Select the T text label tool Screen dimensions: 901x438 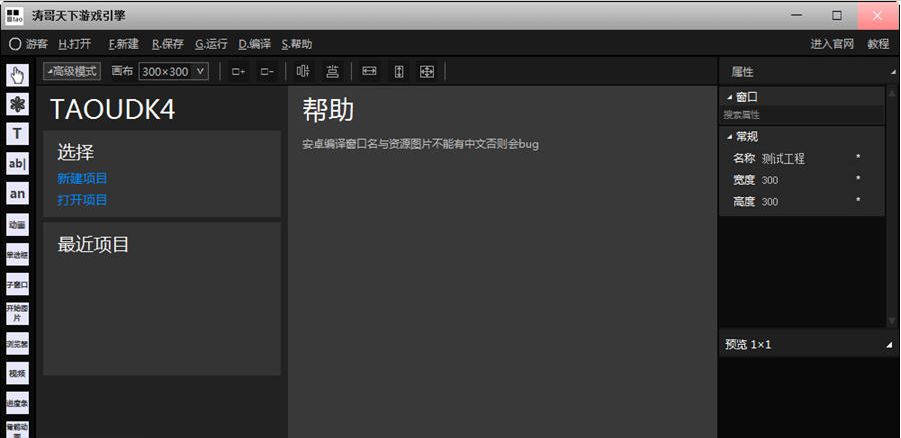click(17, 134)
